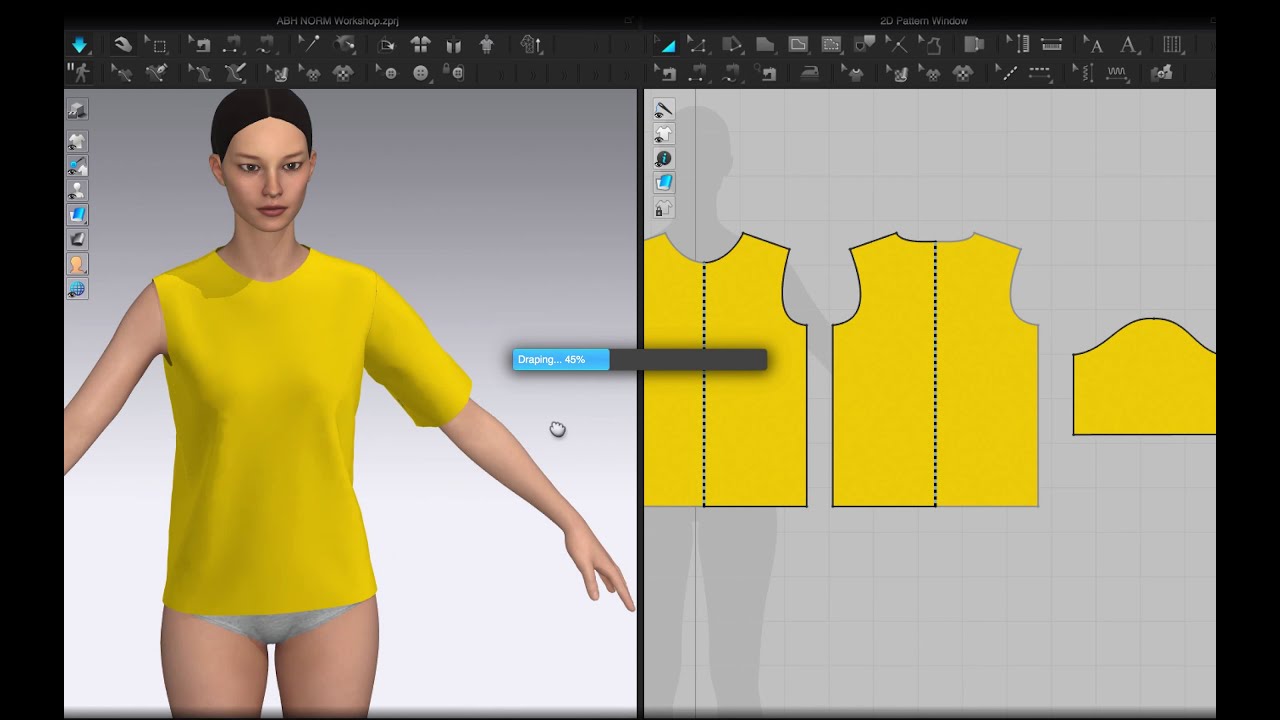Toggle needle display eye icon in 2D sidebar
The height and width of the screenshot is (720, 1280).
664,109
